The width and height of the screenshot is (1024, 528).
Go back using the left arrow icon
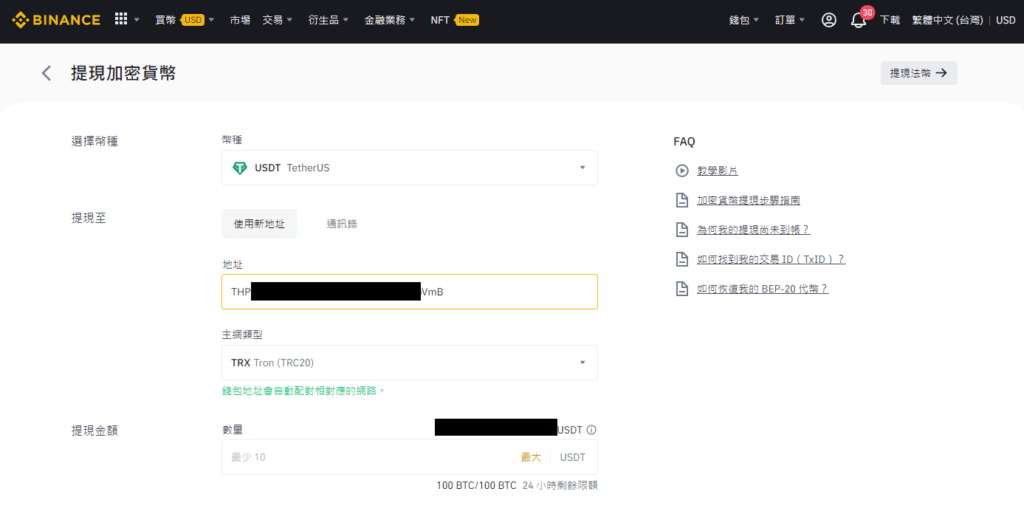pyautogui.click(x=46, y=73)
